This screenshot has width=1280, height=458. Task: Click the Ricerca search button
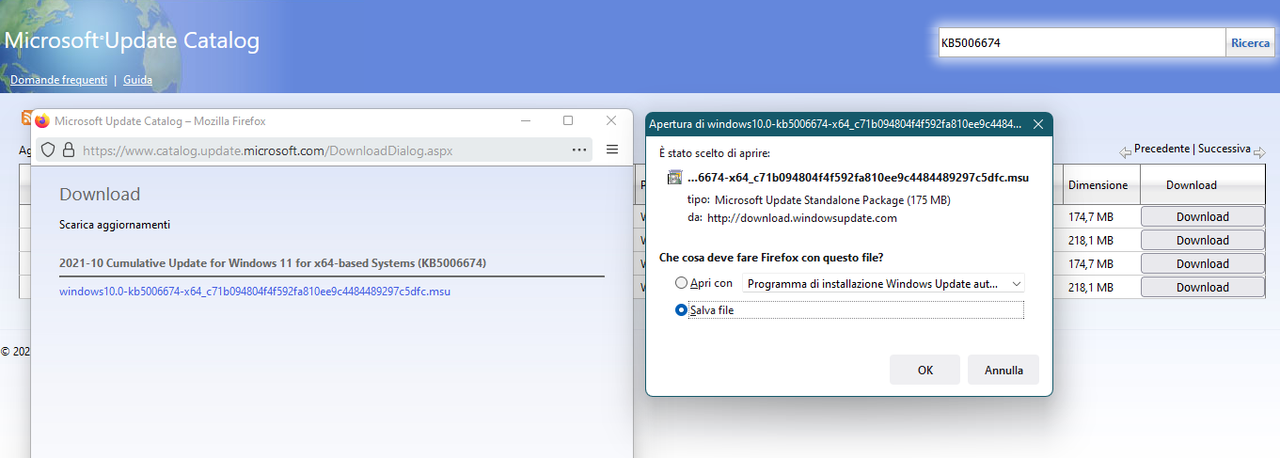pos(1250,43)
